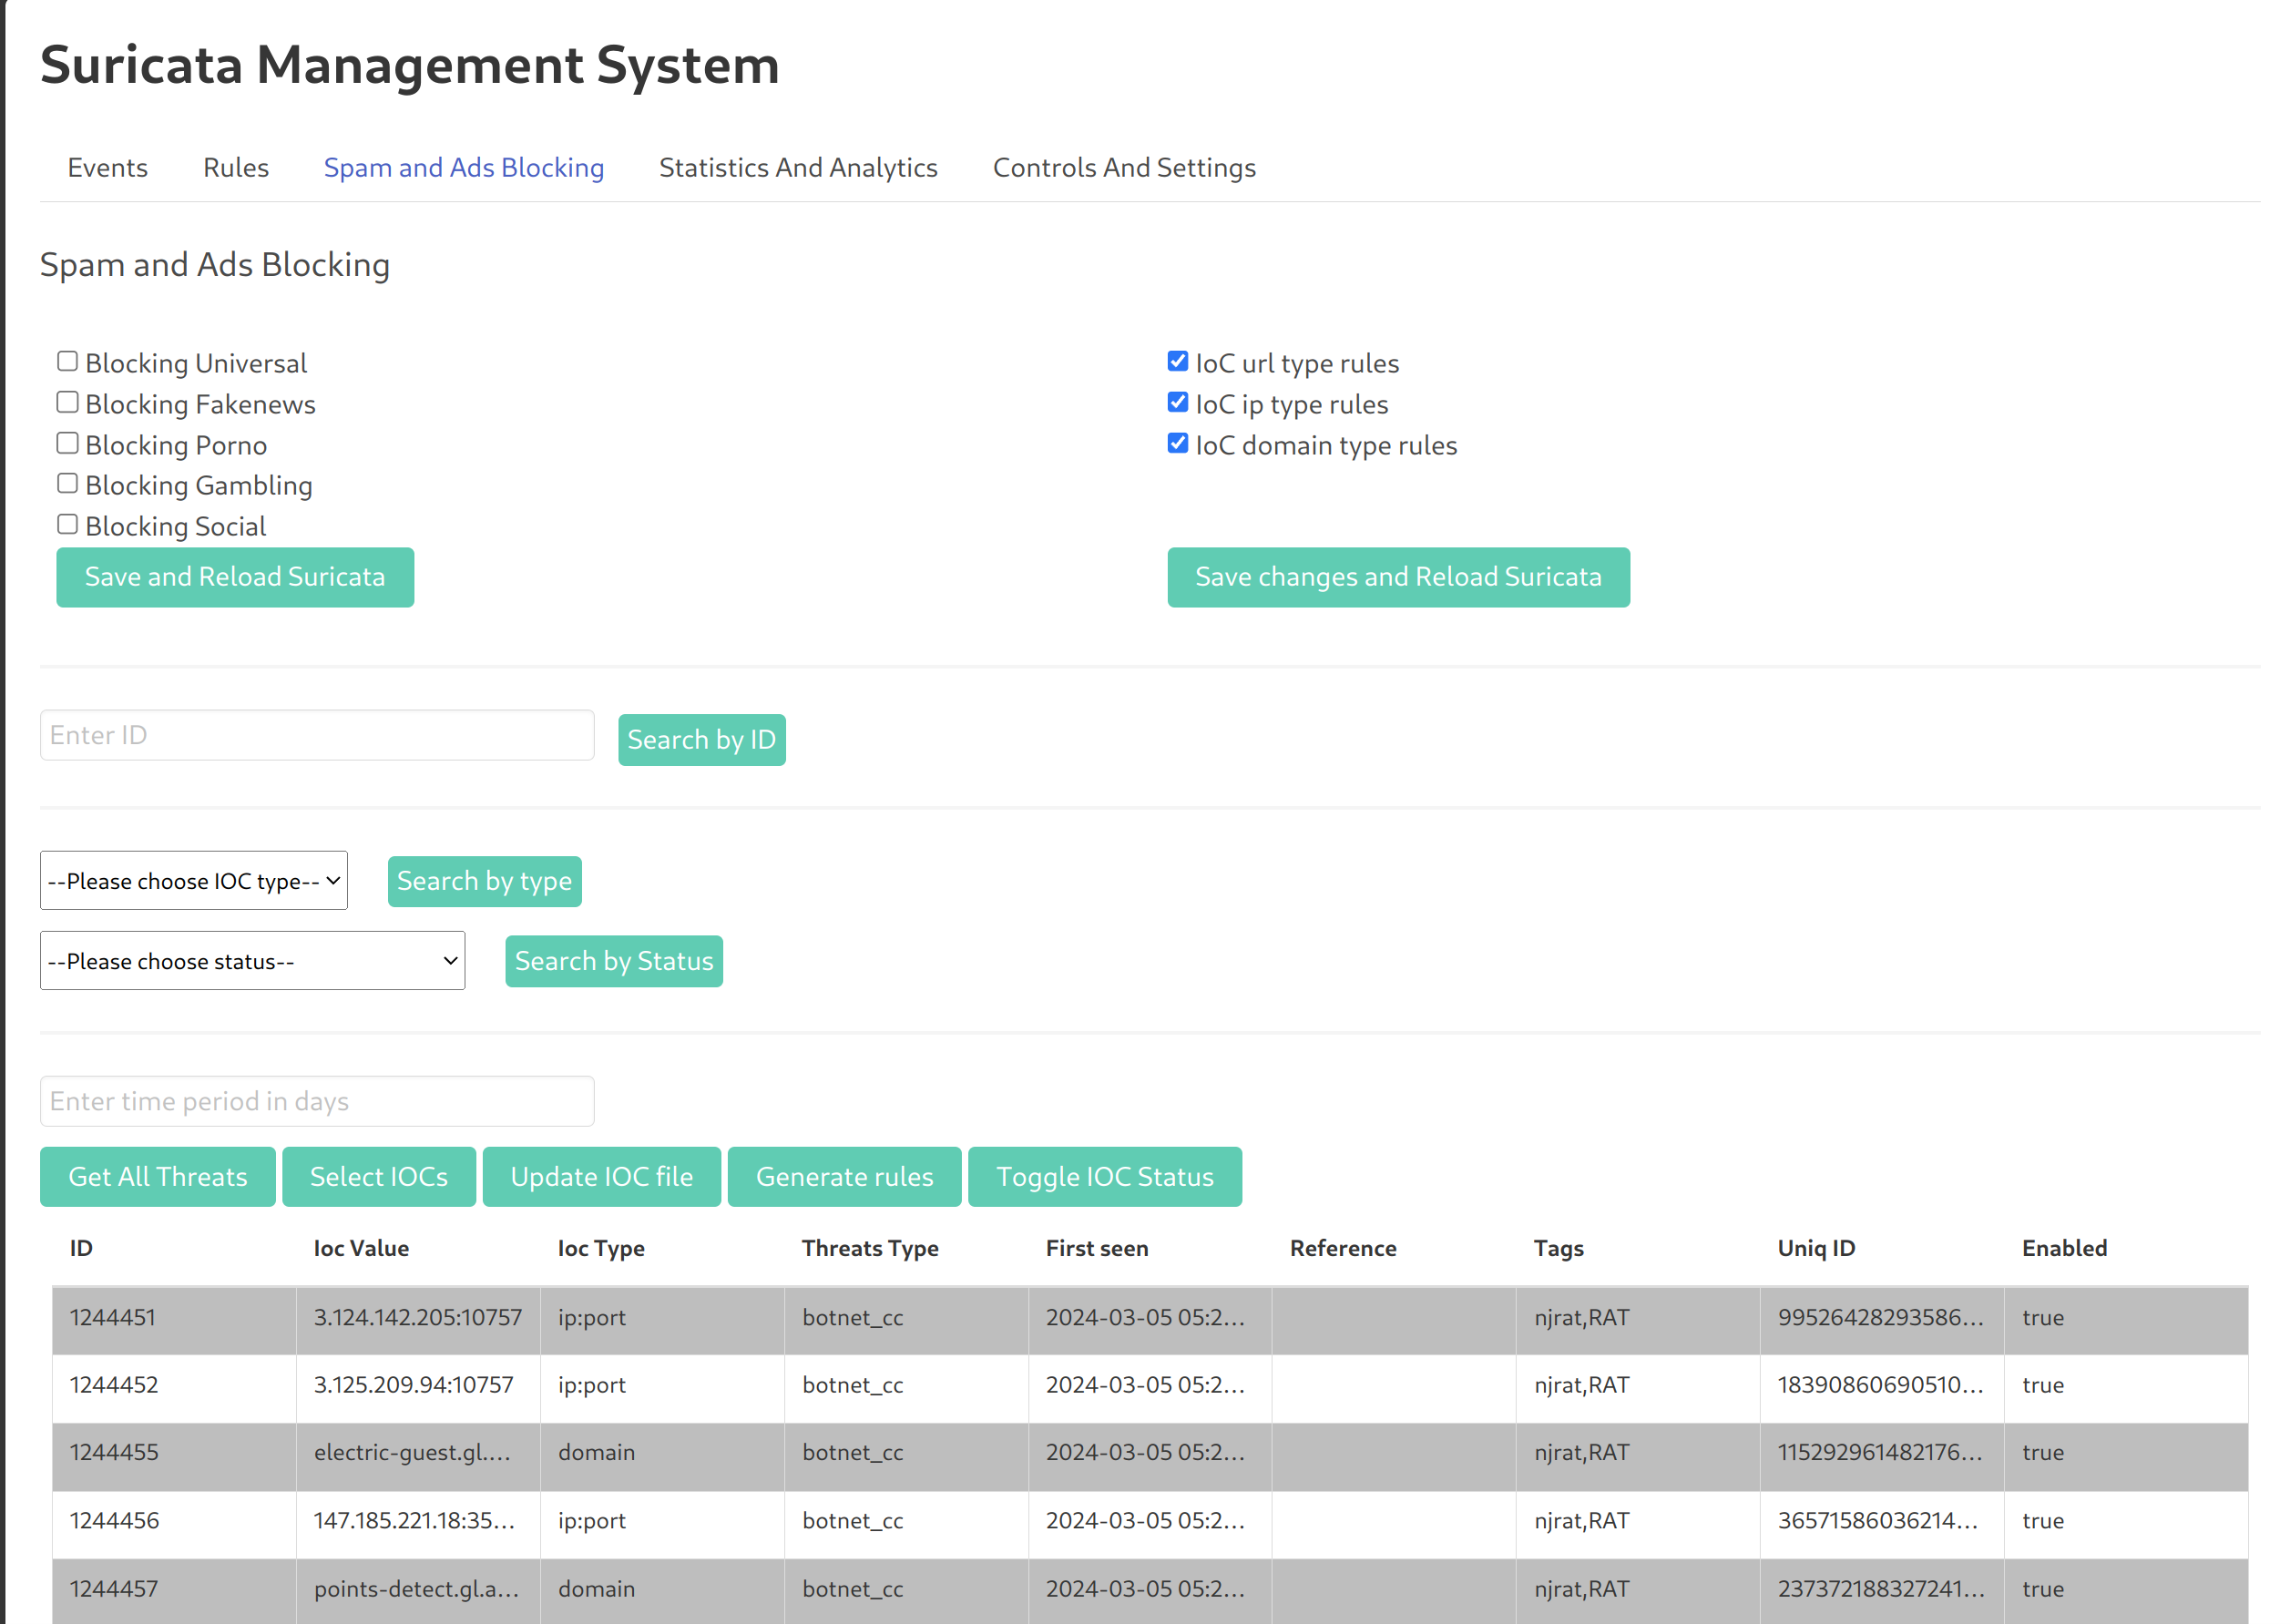Screen dimensions: 2290x1624
Task: Click the electric-guest.gl... domain value
Action: 413,1452
